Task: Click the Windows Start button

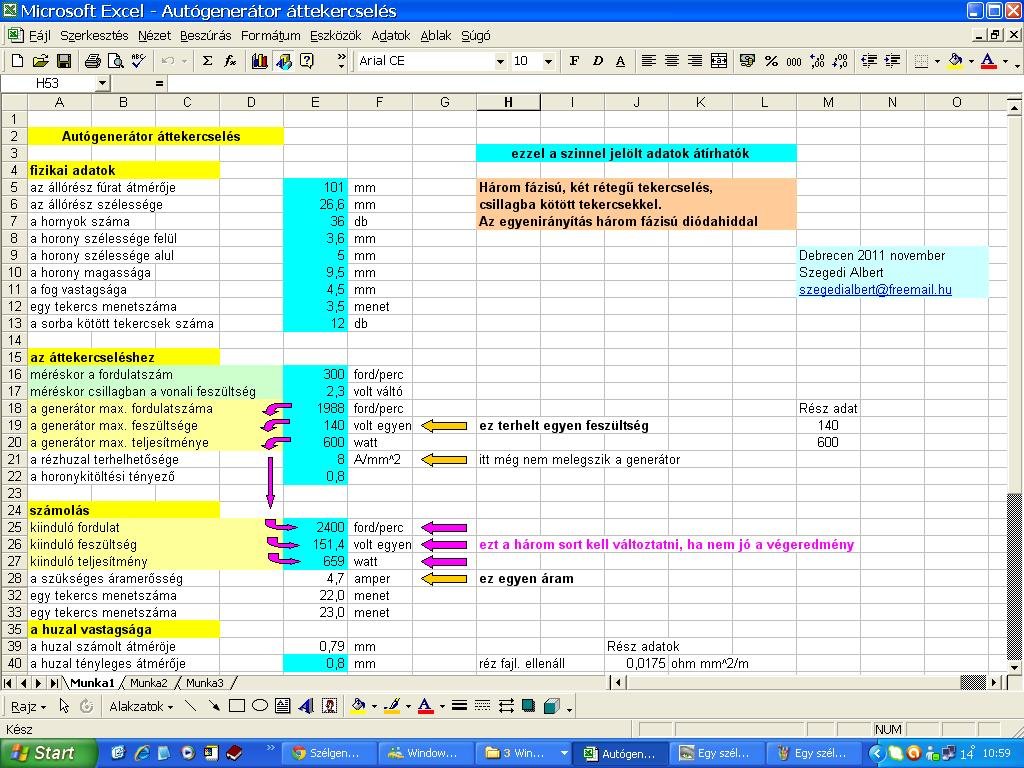Action: click(48, 753)
